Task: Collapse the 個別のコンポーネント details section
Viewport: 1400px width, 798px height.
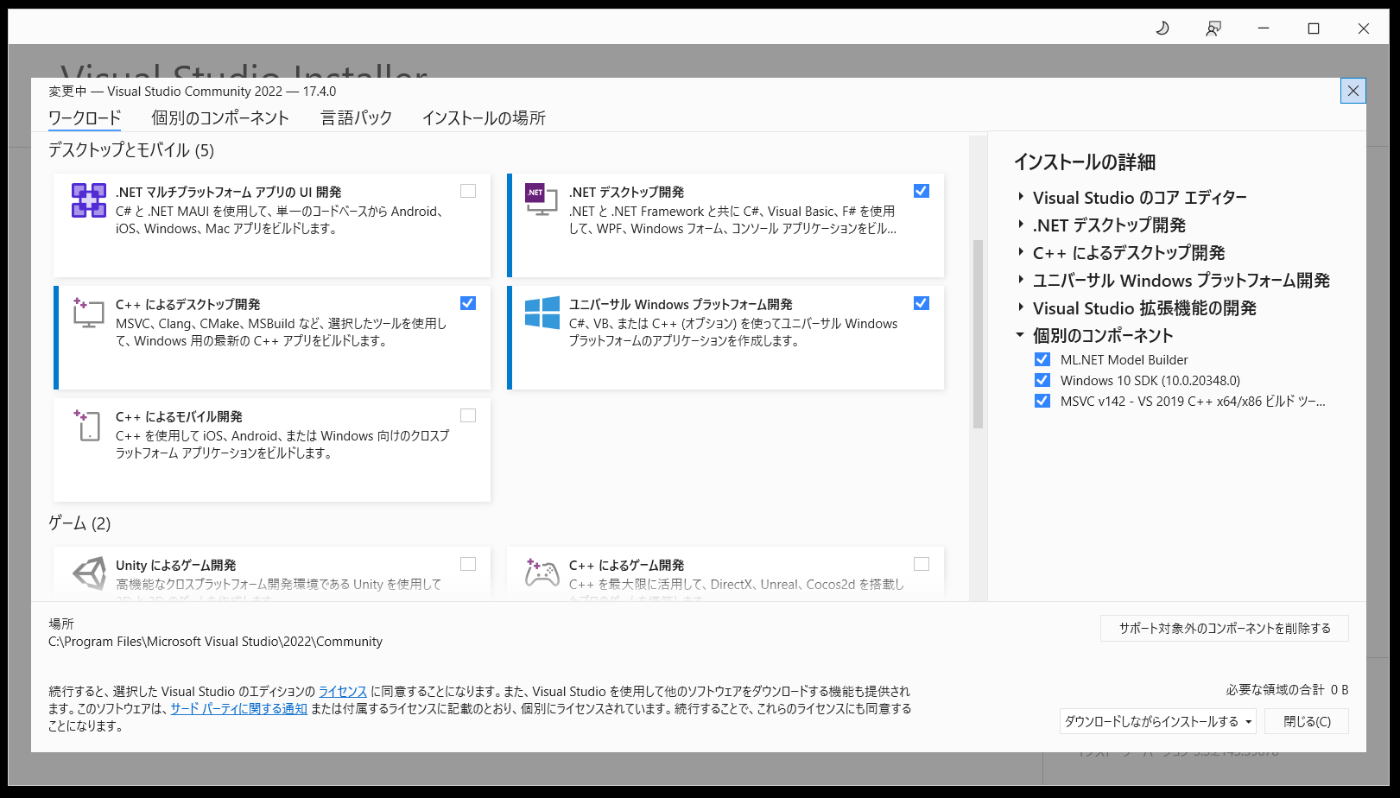Action: coord(1021,336)
